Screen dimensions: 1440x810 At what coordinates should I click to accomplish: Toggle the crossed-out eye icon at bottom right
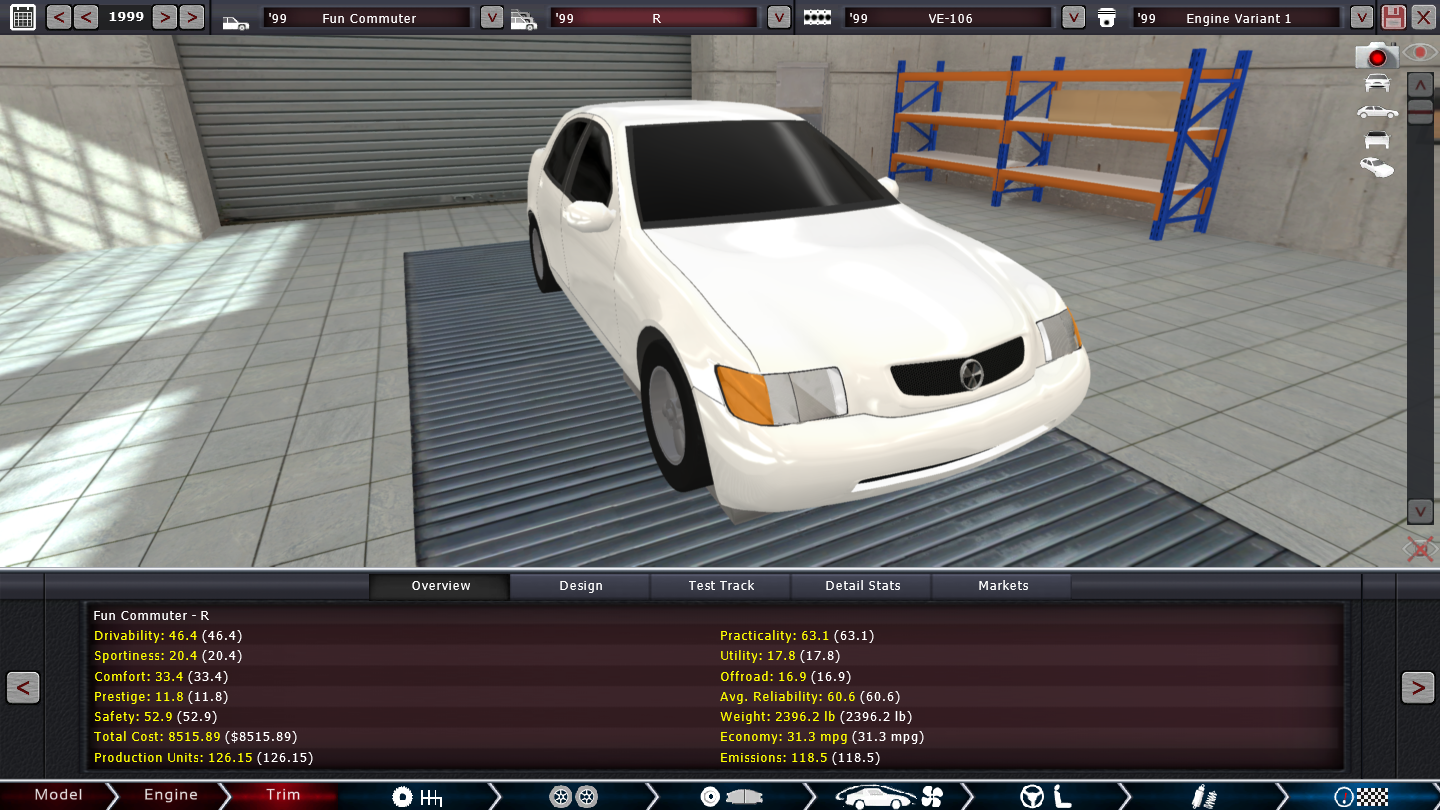tap(1420, 548)
